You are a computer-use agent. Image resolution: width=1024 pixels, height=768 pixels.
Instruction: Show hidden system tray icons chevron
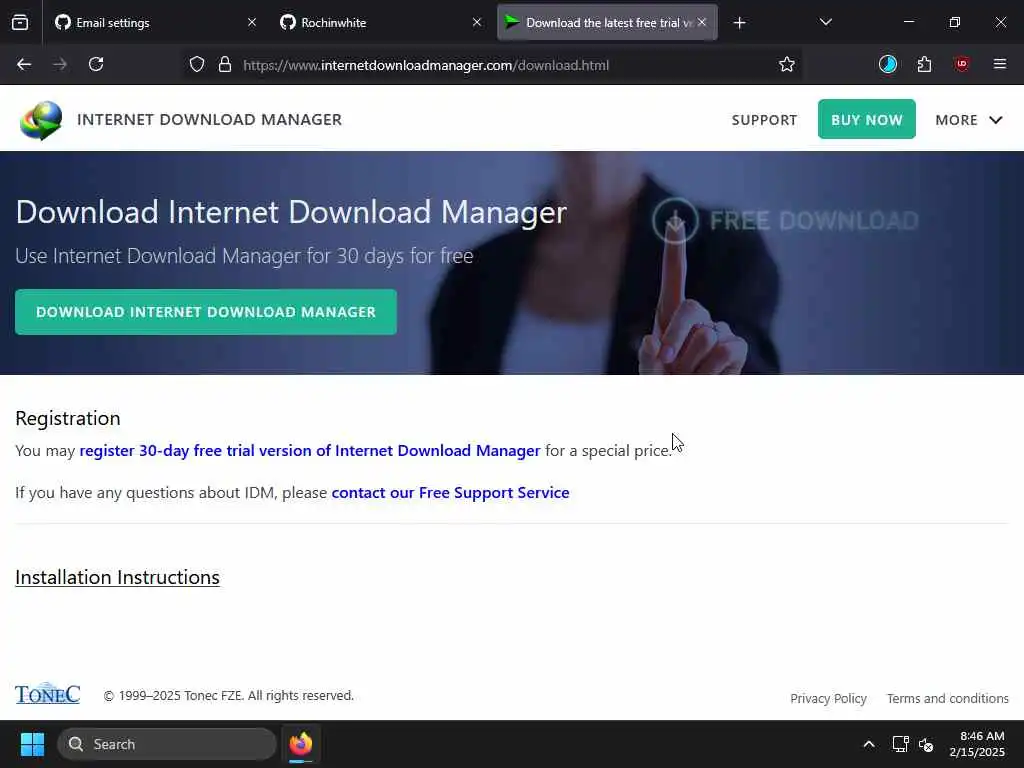coord(869,744)
